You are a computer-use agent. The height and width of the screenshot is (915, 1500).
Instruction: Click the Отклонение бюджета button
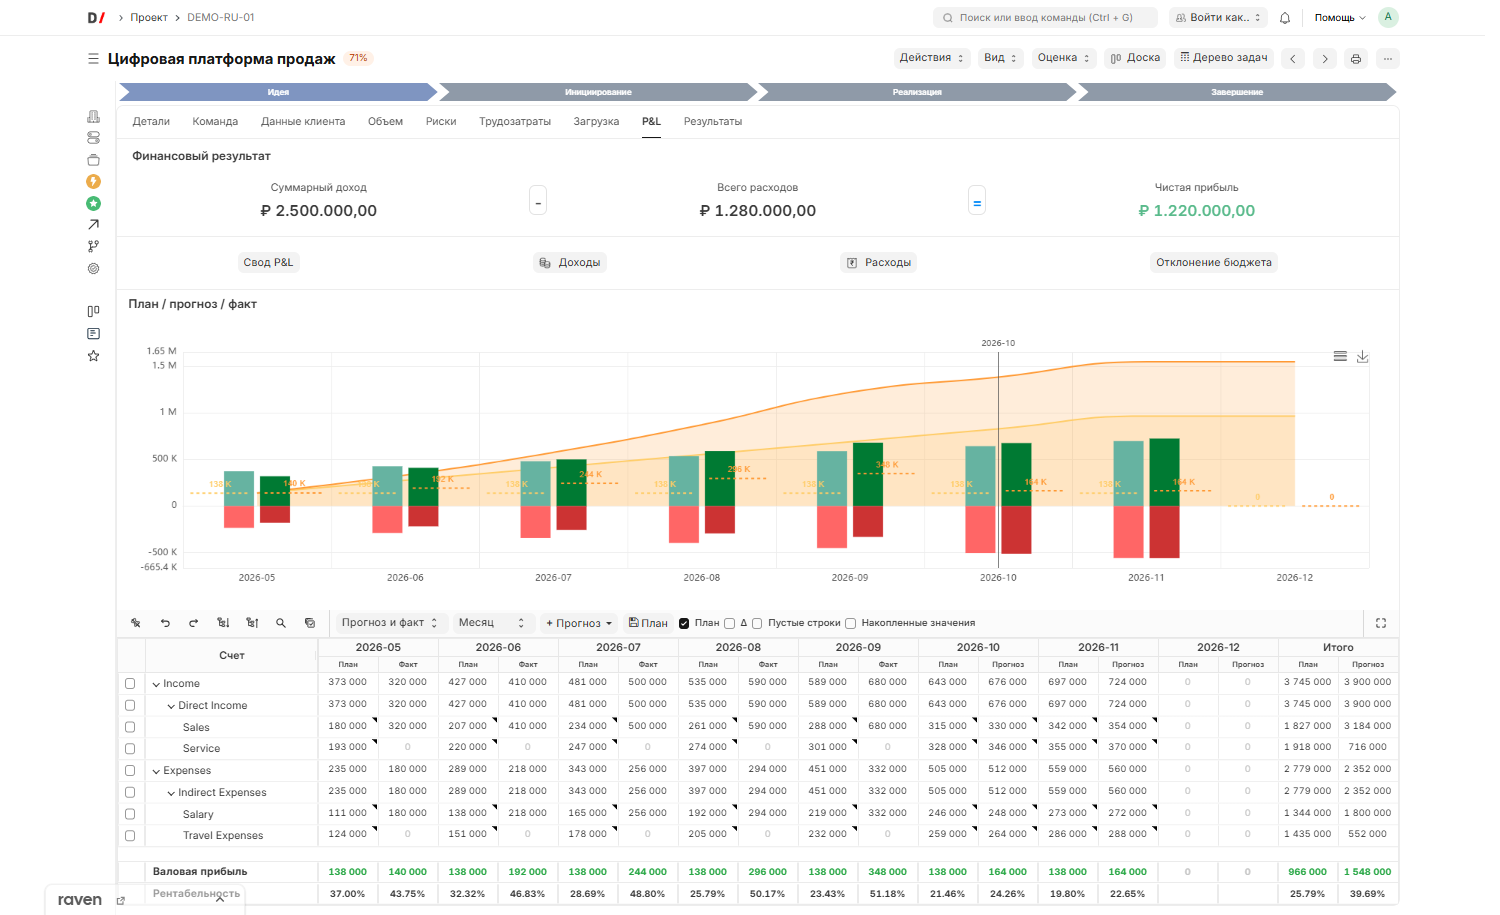pos(1214,263)
